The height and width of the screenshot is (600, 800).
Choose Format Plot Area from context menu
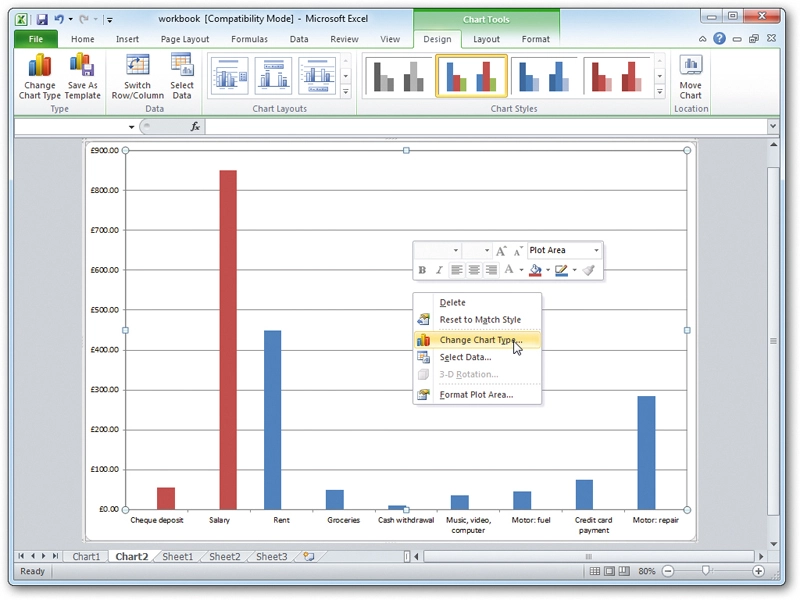(477, 394)
